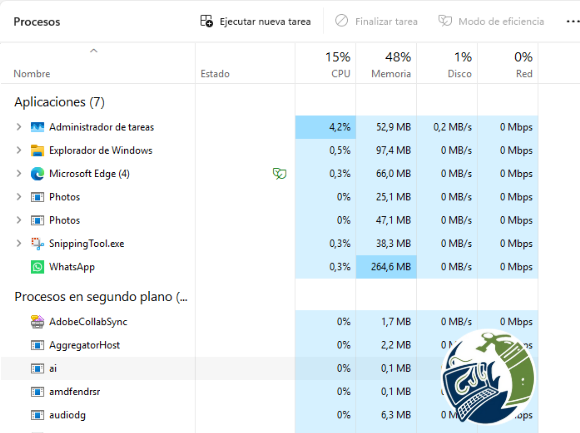Click the 264,6 MB memory cell of WhatsApp

[386, 267]
